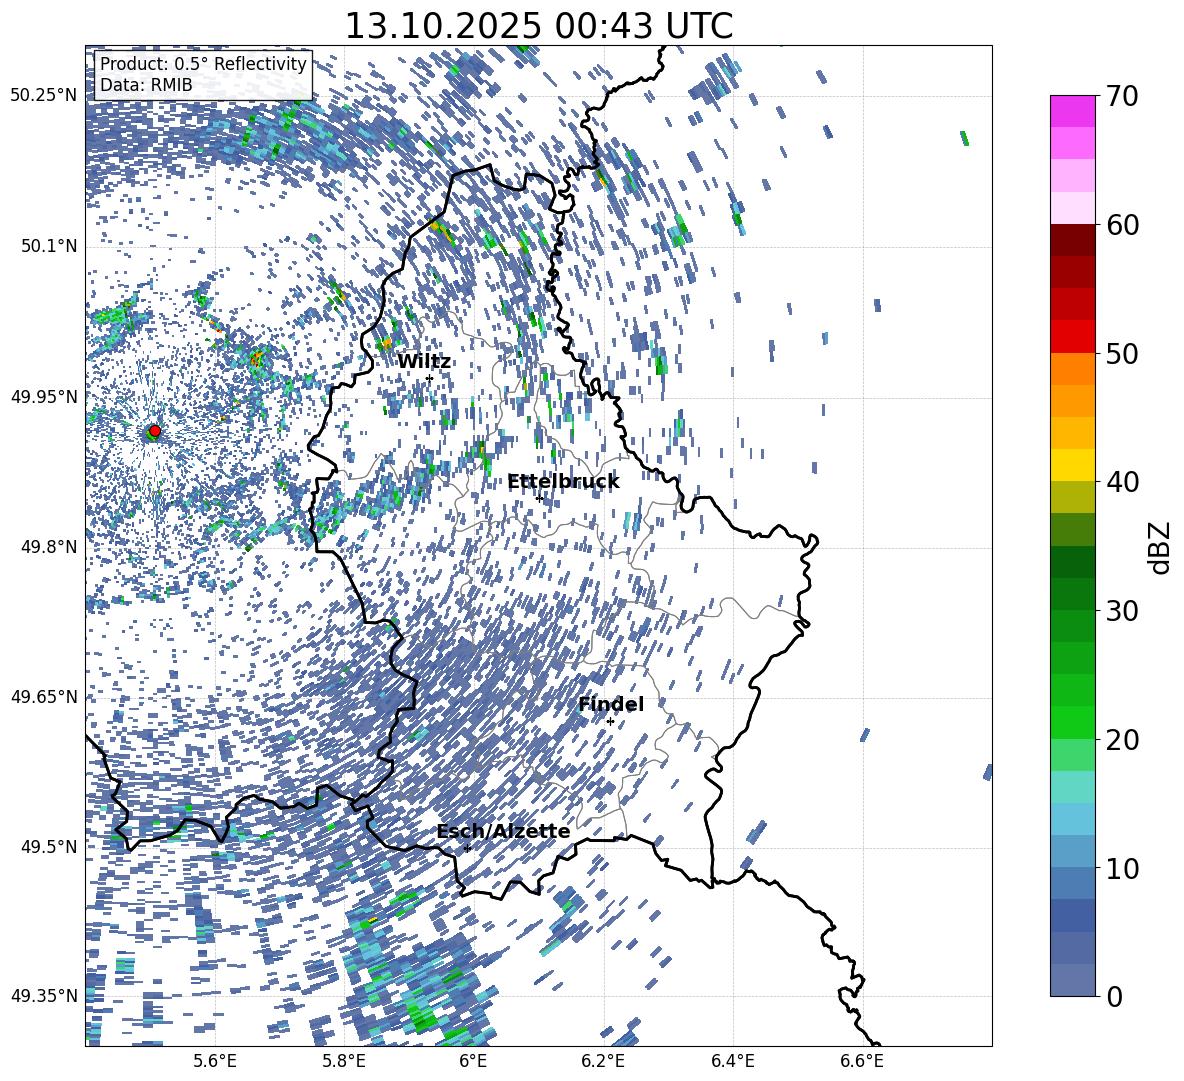Click the colorbar value 50

pyautogui.click(x=1122, y=353)
